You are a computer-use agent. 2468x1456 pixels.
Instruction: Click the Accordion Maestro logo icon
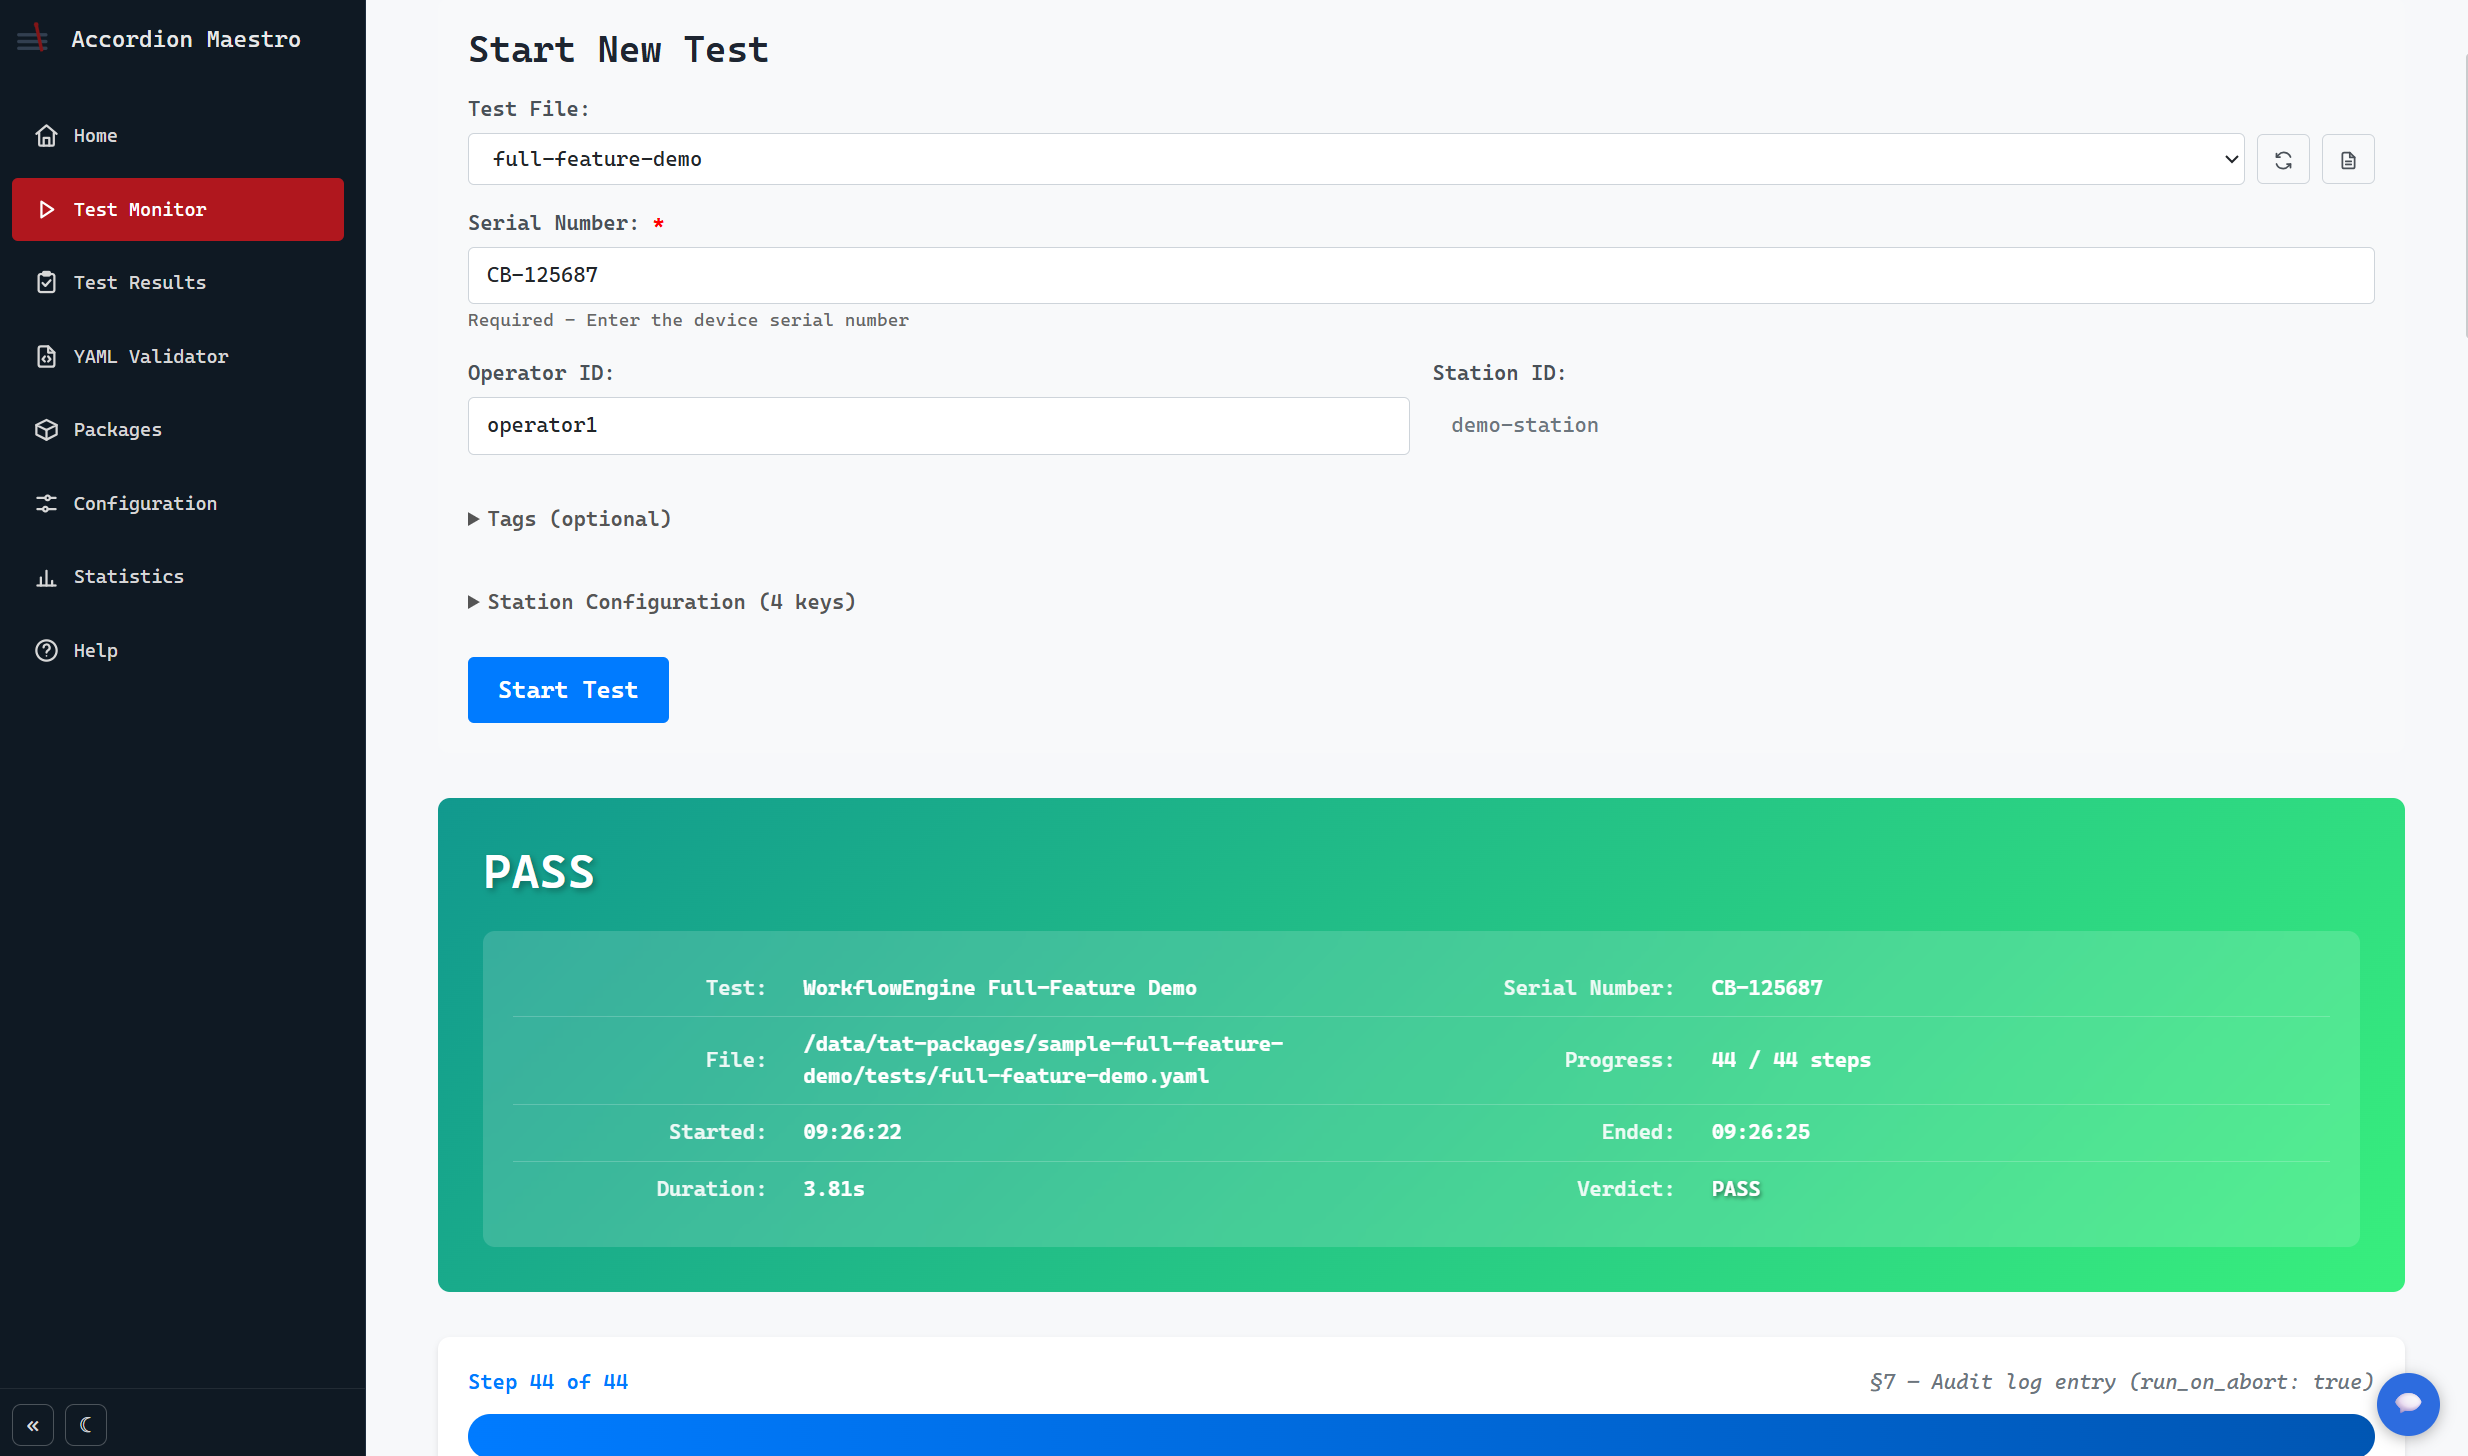coord(32,39)
